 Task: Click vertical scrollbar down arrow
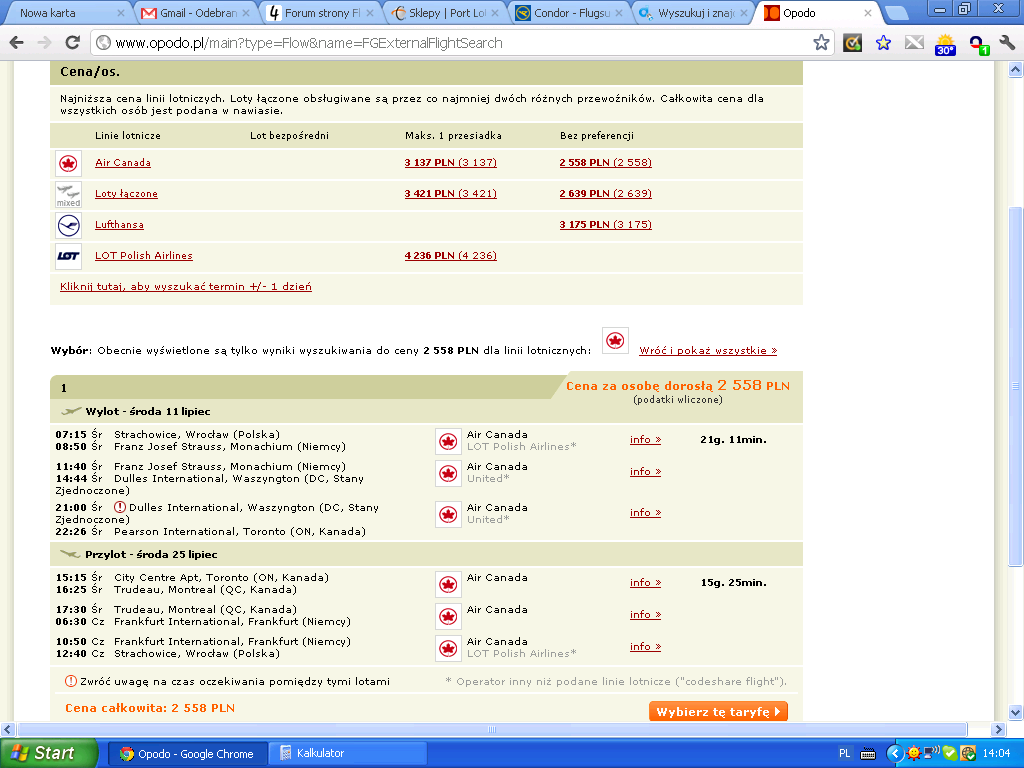tap(1016, 712)
